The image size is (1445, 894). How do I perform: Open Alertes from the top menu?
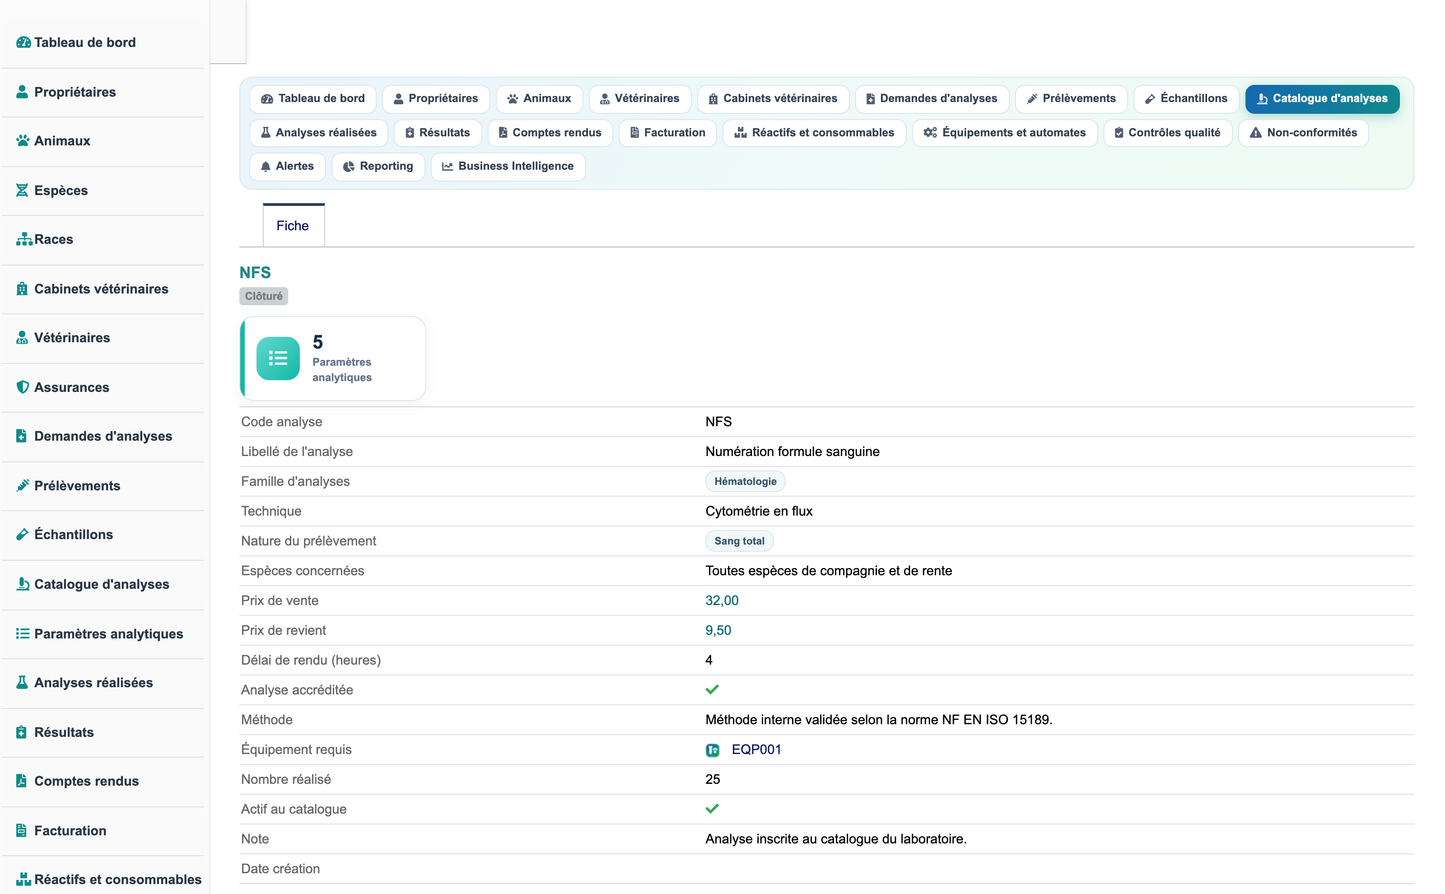coord(287,167)
